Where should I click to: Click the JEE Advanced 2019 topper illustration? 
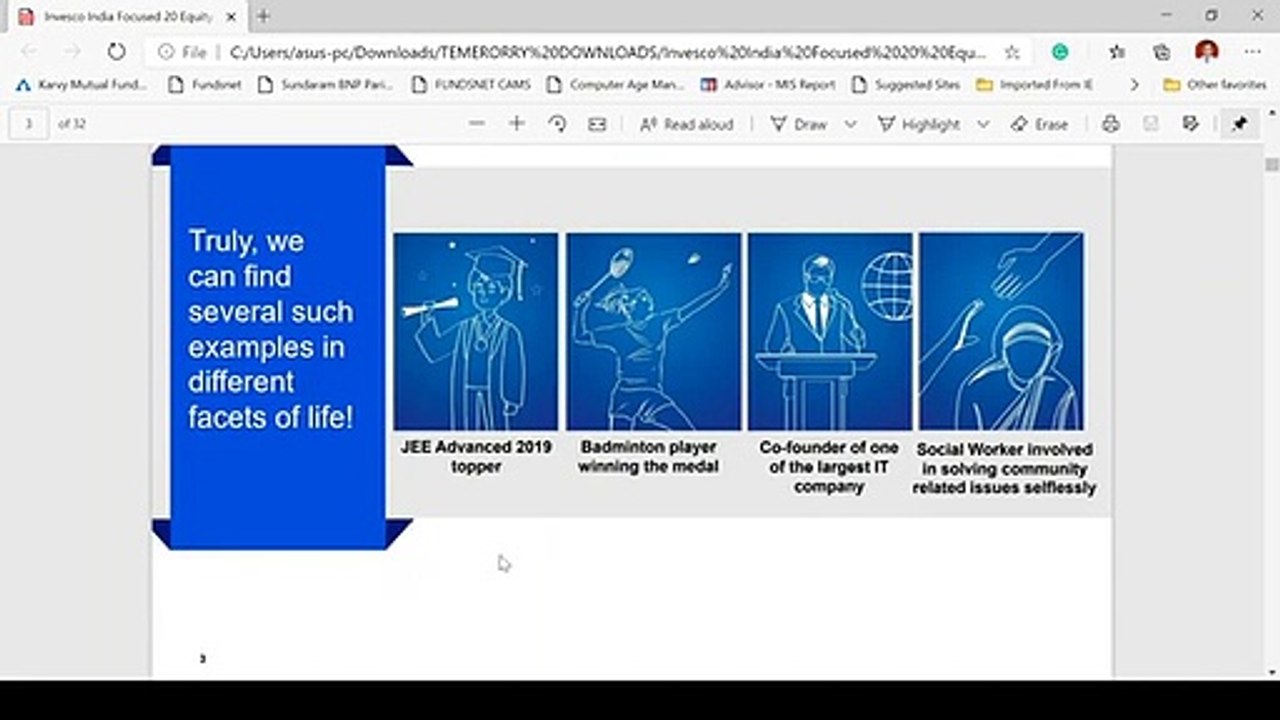click(476, 331)
